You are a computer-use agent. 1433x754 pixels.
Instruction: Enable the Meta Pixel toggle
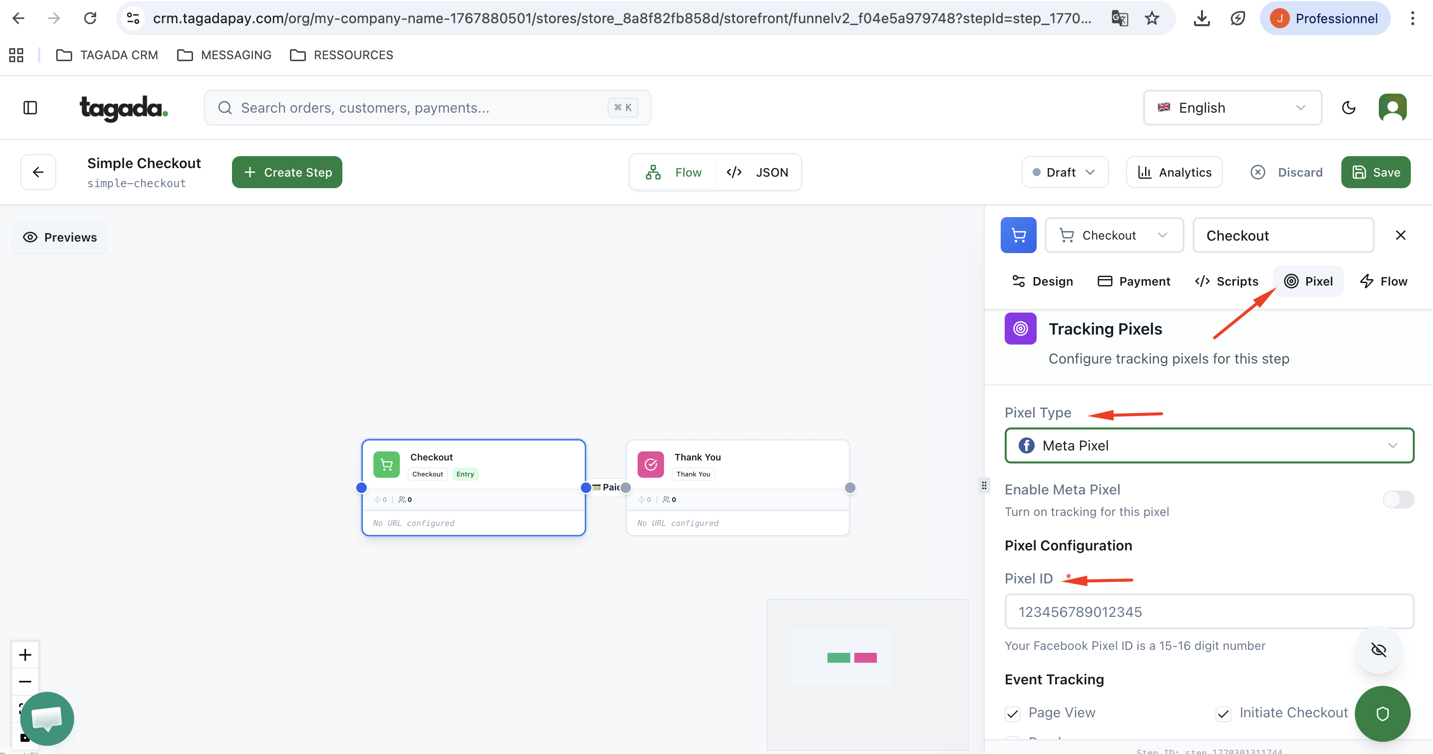pyautogui.click(x=1397, y=499)
